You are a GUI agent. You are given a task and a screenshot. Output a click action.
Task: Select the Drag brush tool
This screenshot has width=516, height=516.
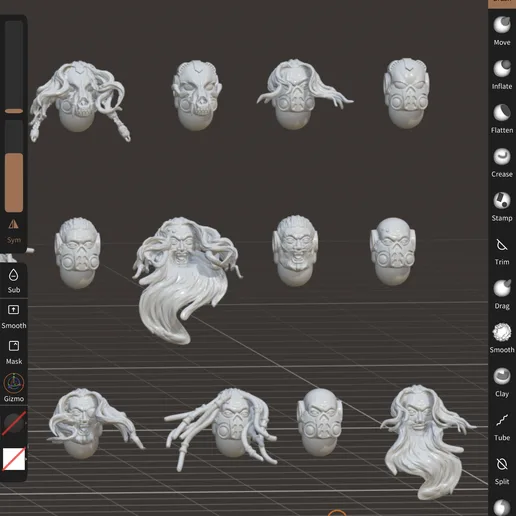(502, 295)
